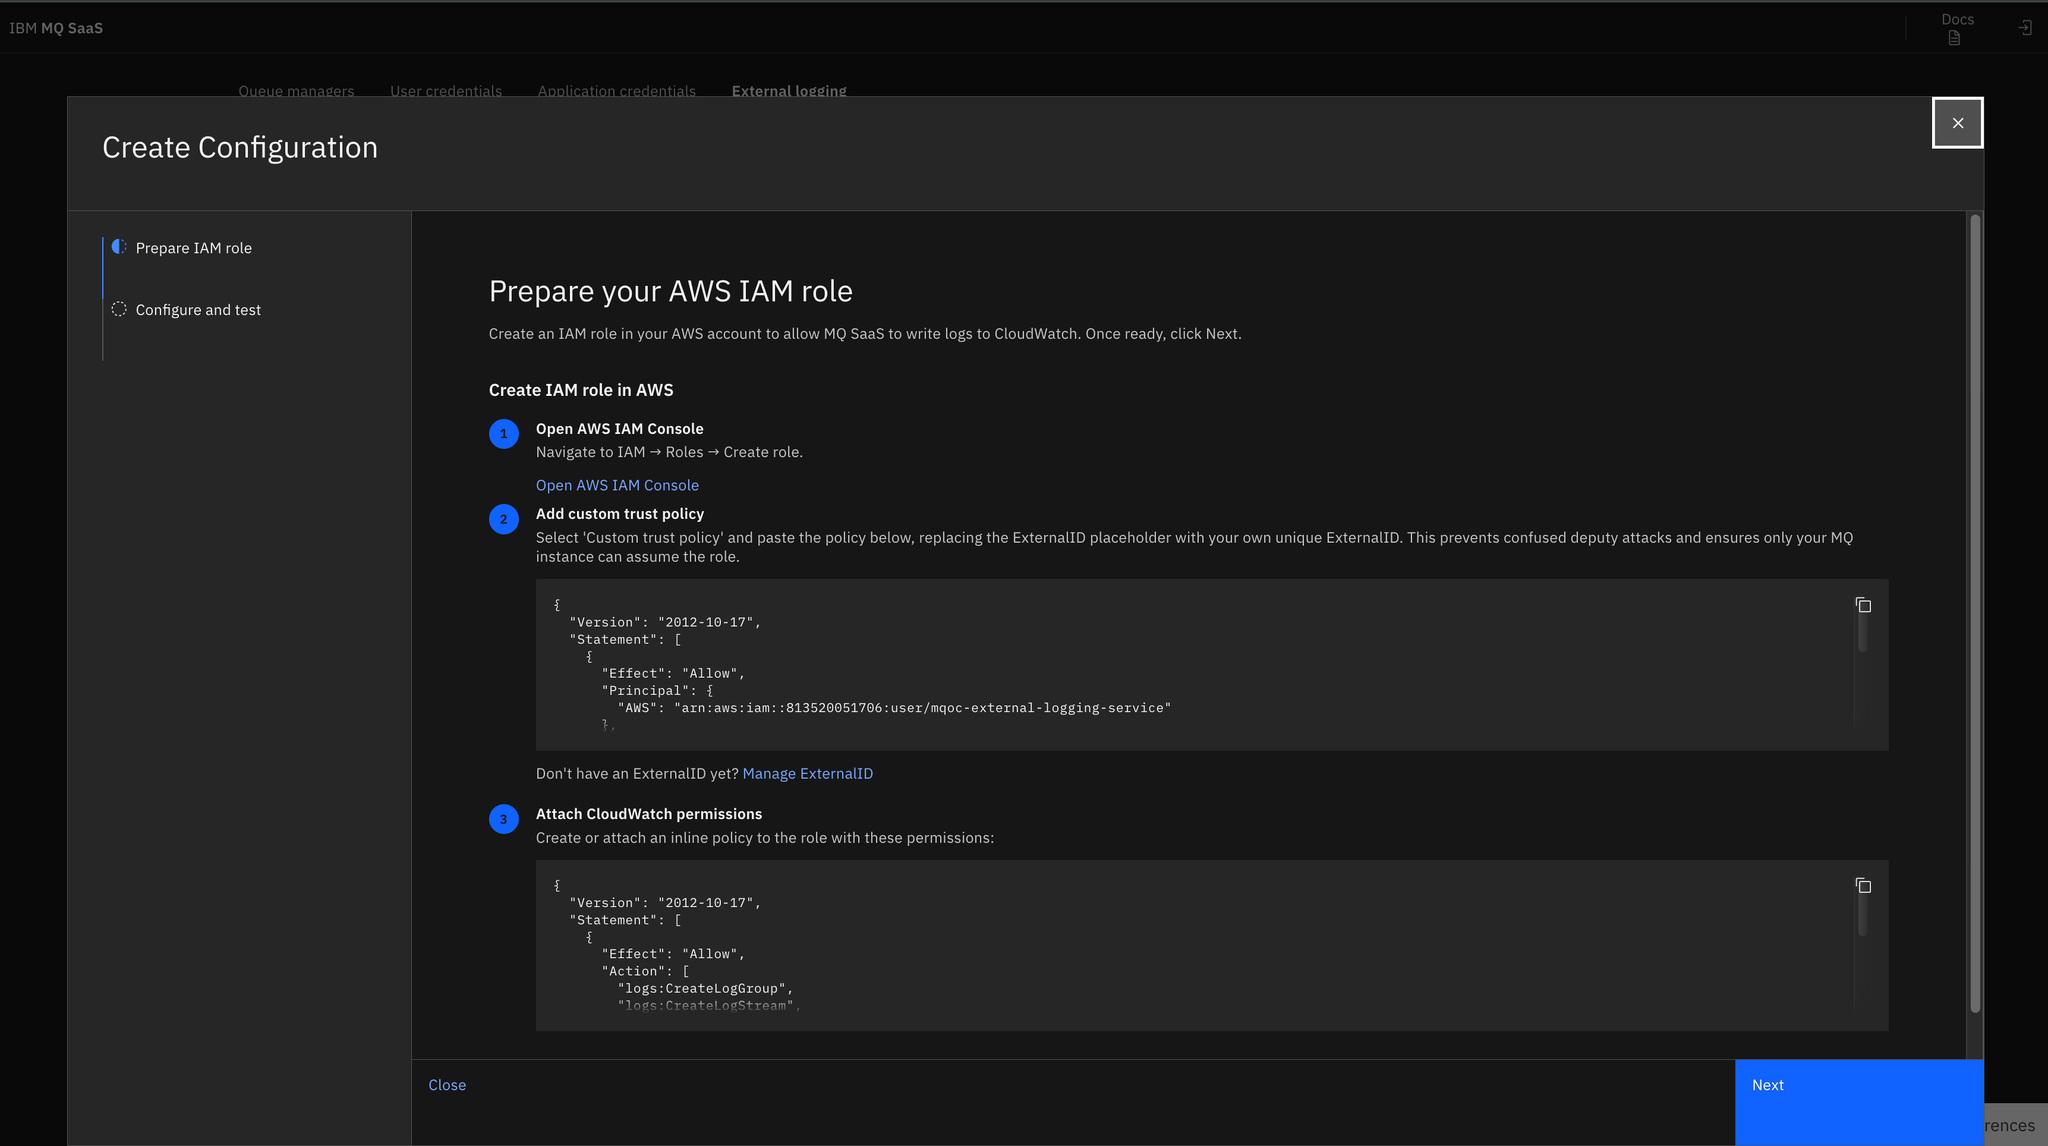Switch to Application credentials tab
Image resolution: width=2048 pixels, height=1146 pixels.
[616, 90]
